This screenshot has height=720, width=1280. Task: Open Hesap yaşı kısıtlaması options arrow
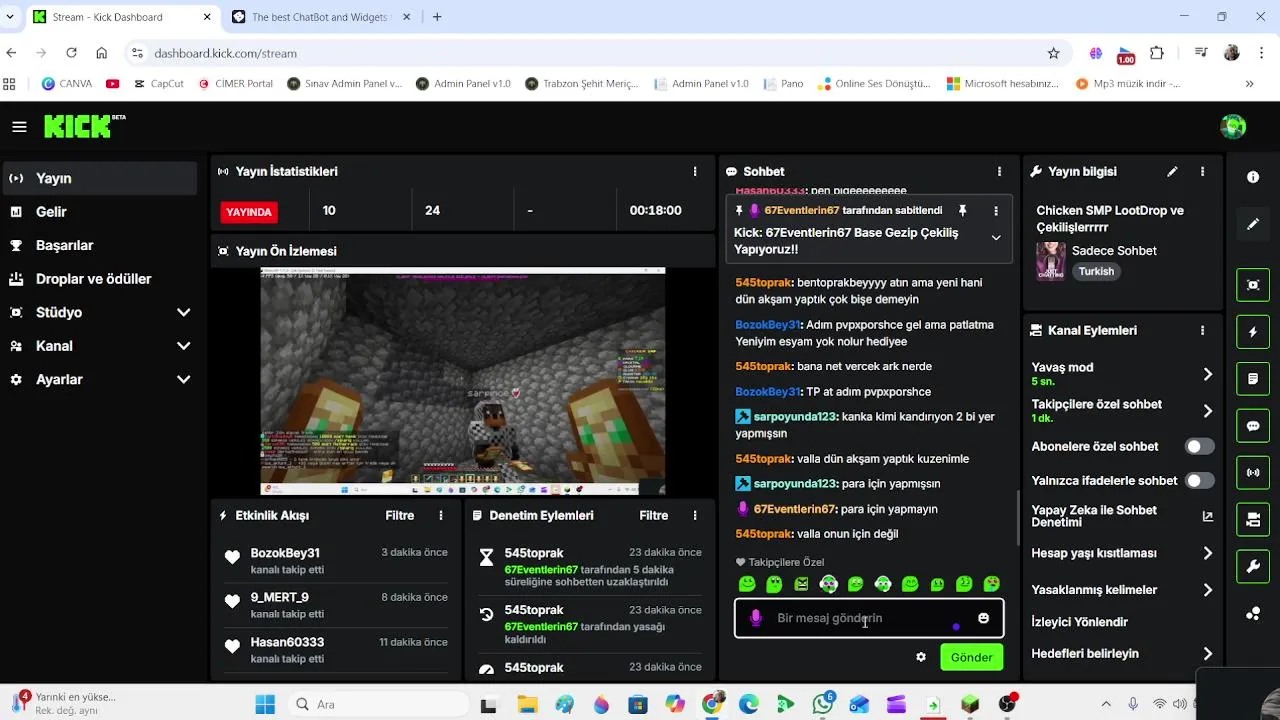click(x=1207, y=553)
